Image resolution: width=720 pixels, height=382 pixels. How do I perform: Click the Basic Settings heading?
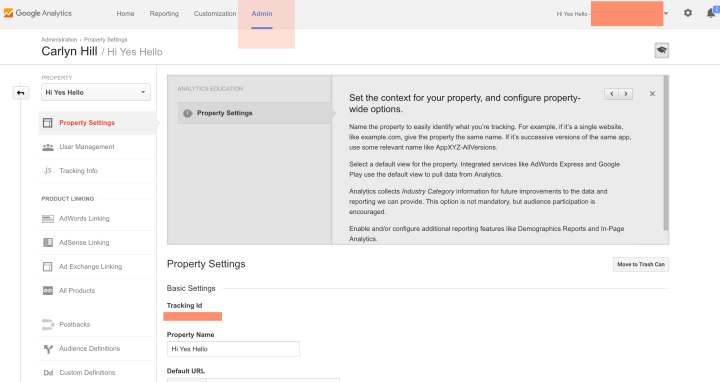tap(191, 288)
